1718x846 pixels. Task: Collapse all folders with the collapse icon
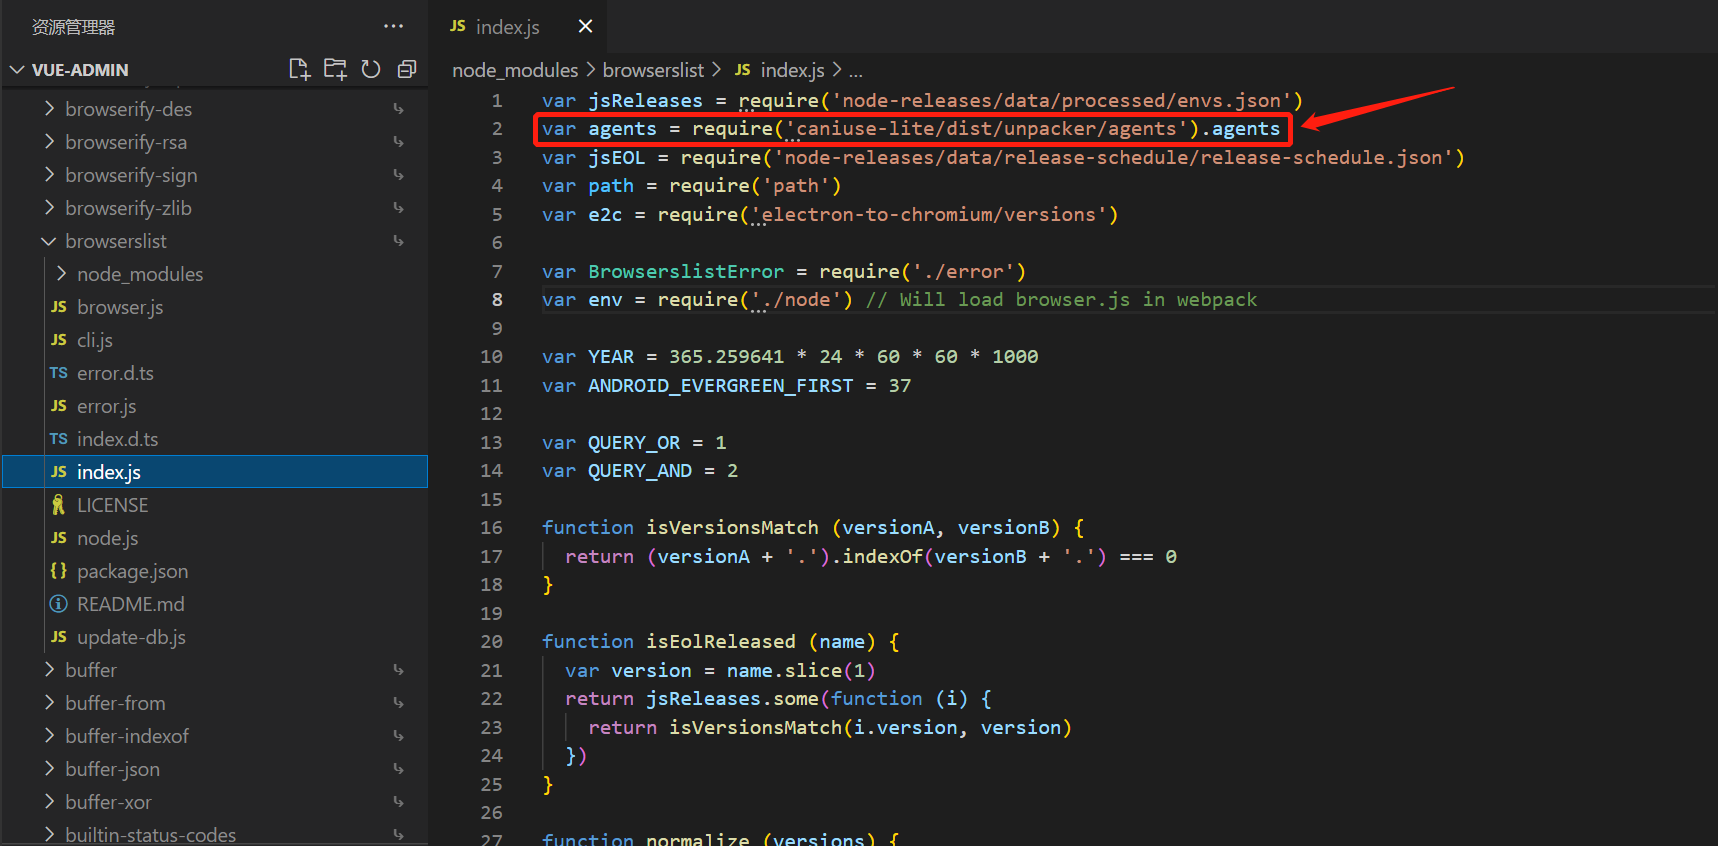(407, 69)
